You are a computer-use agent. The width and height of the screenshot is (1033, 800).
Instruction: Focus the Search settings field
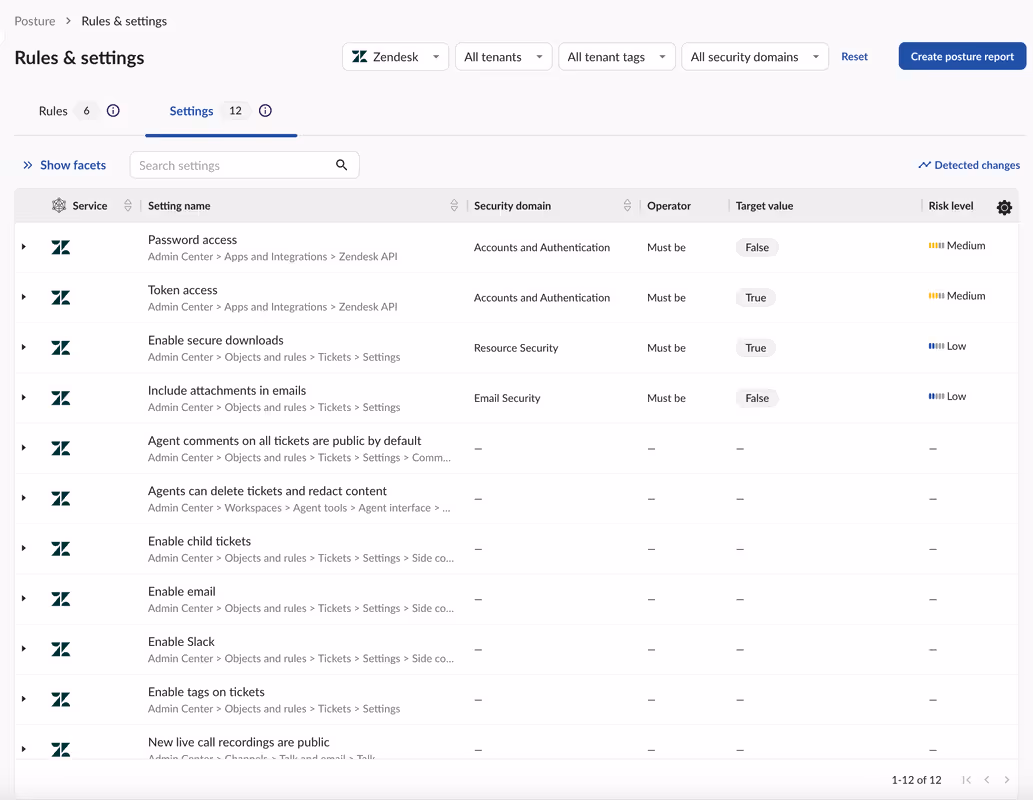tap(232, 165)
